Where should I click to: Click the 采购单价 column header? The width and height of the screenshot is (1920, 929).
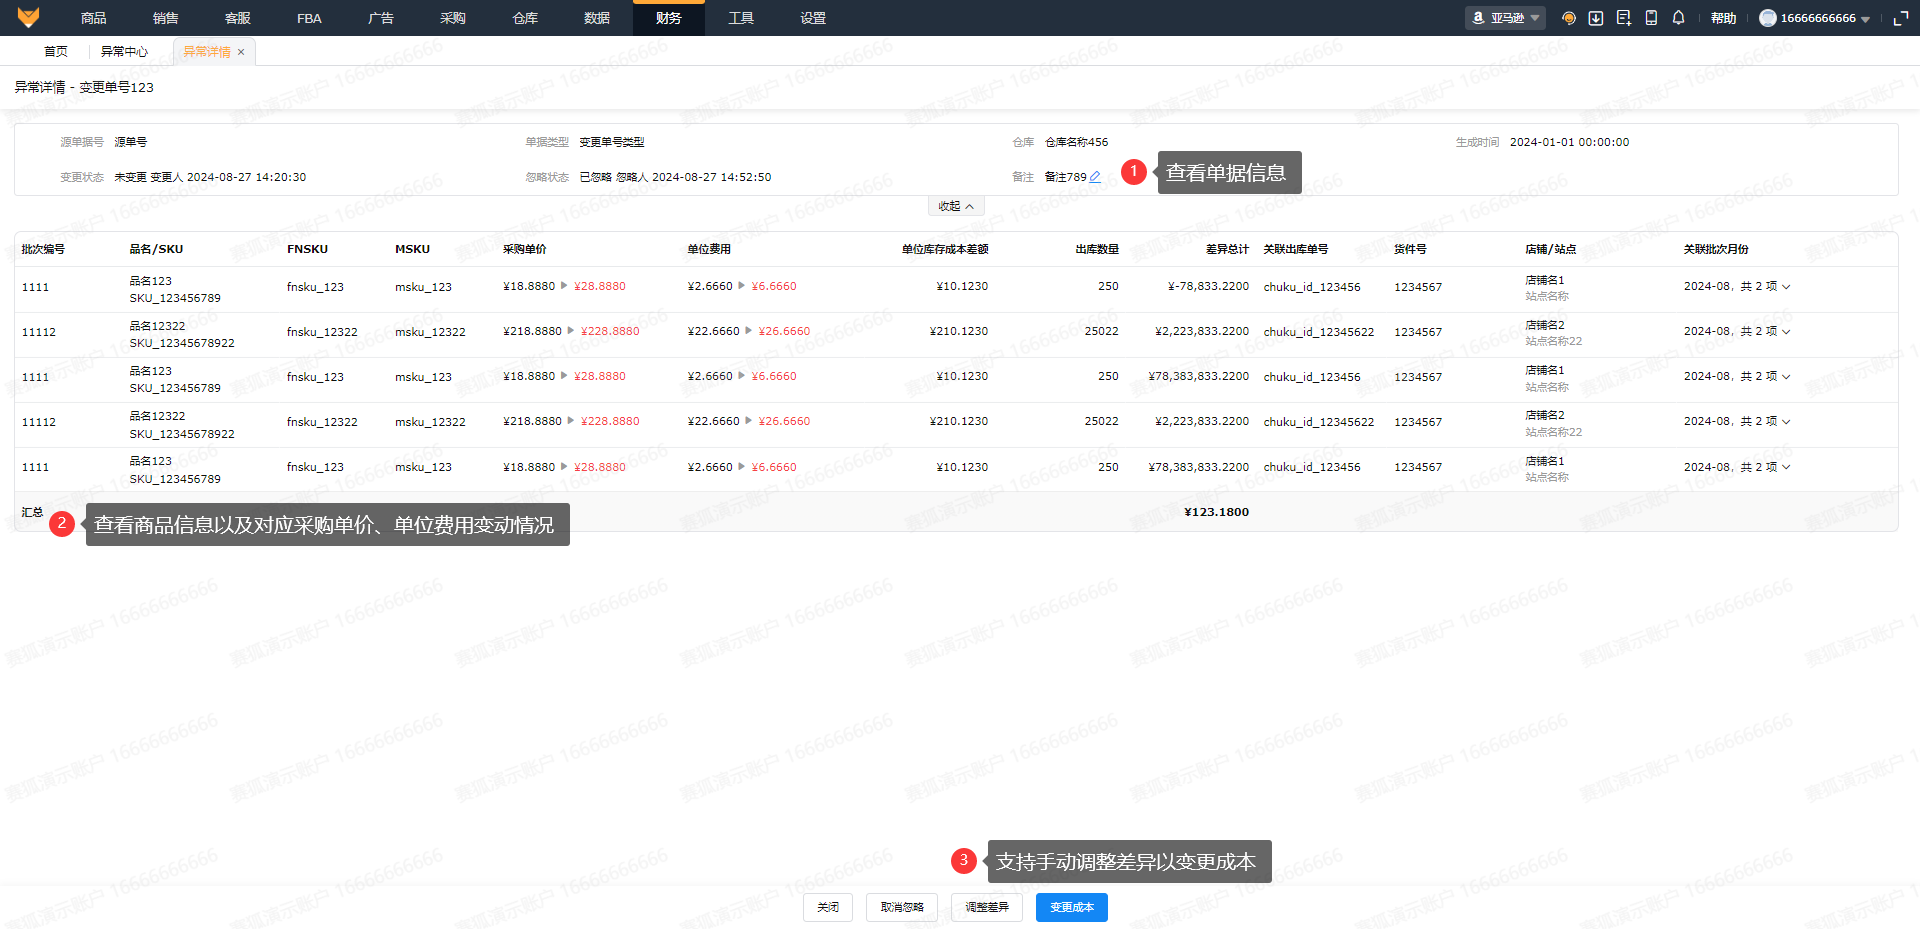(x=524, y=249)
